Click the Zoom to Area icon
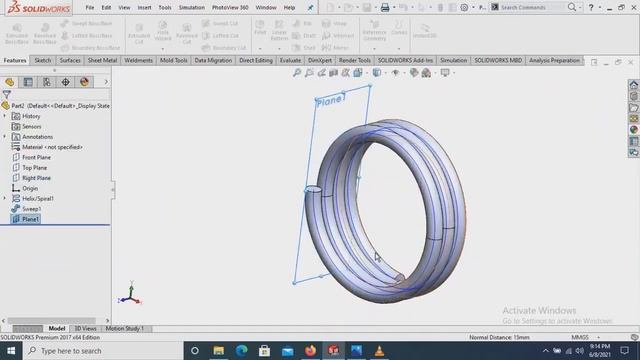640x360 pixels. [309, 73]
